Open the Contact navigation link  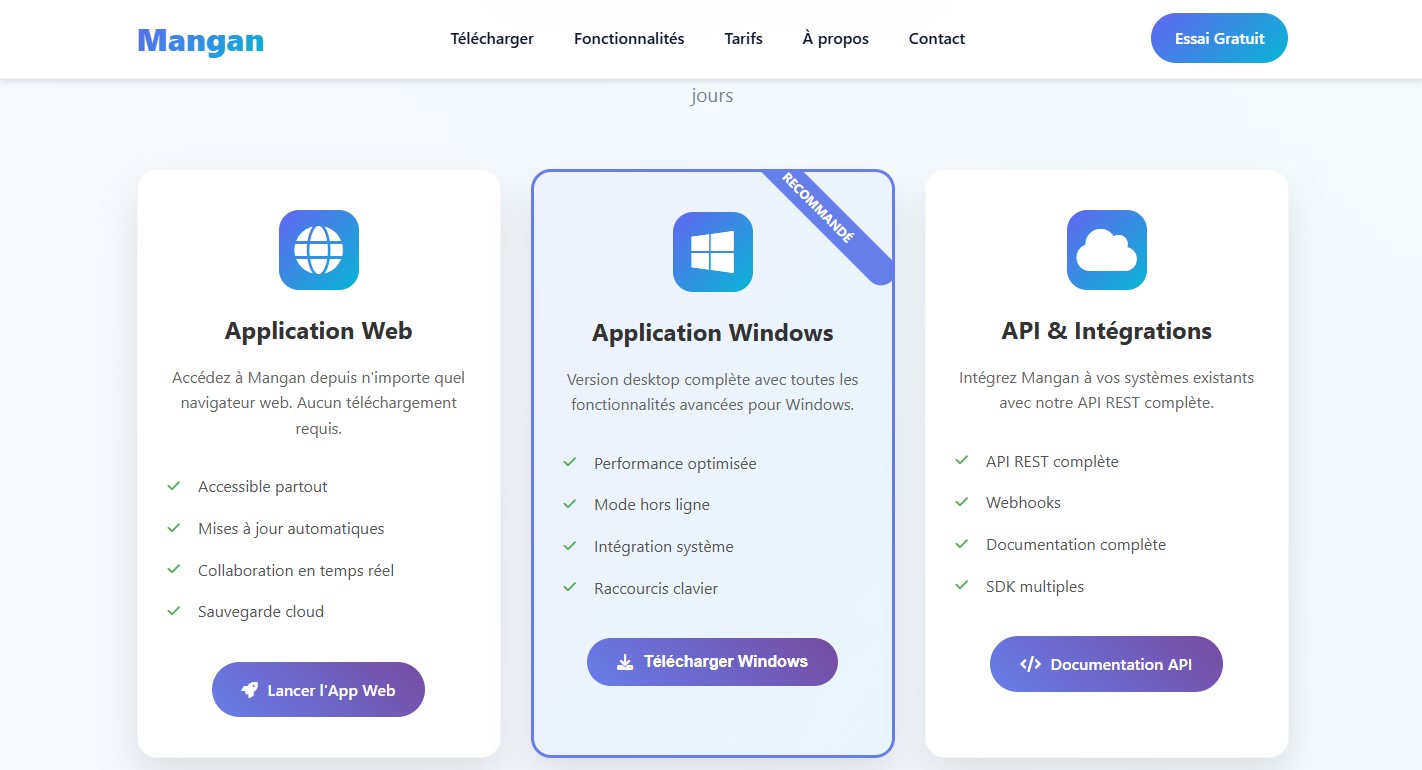(936, 39)
